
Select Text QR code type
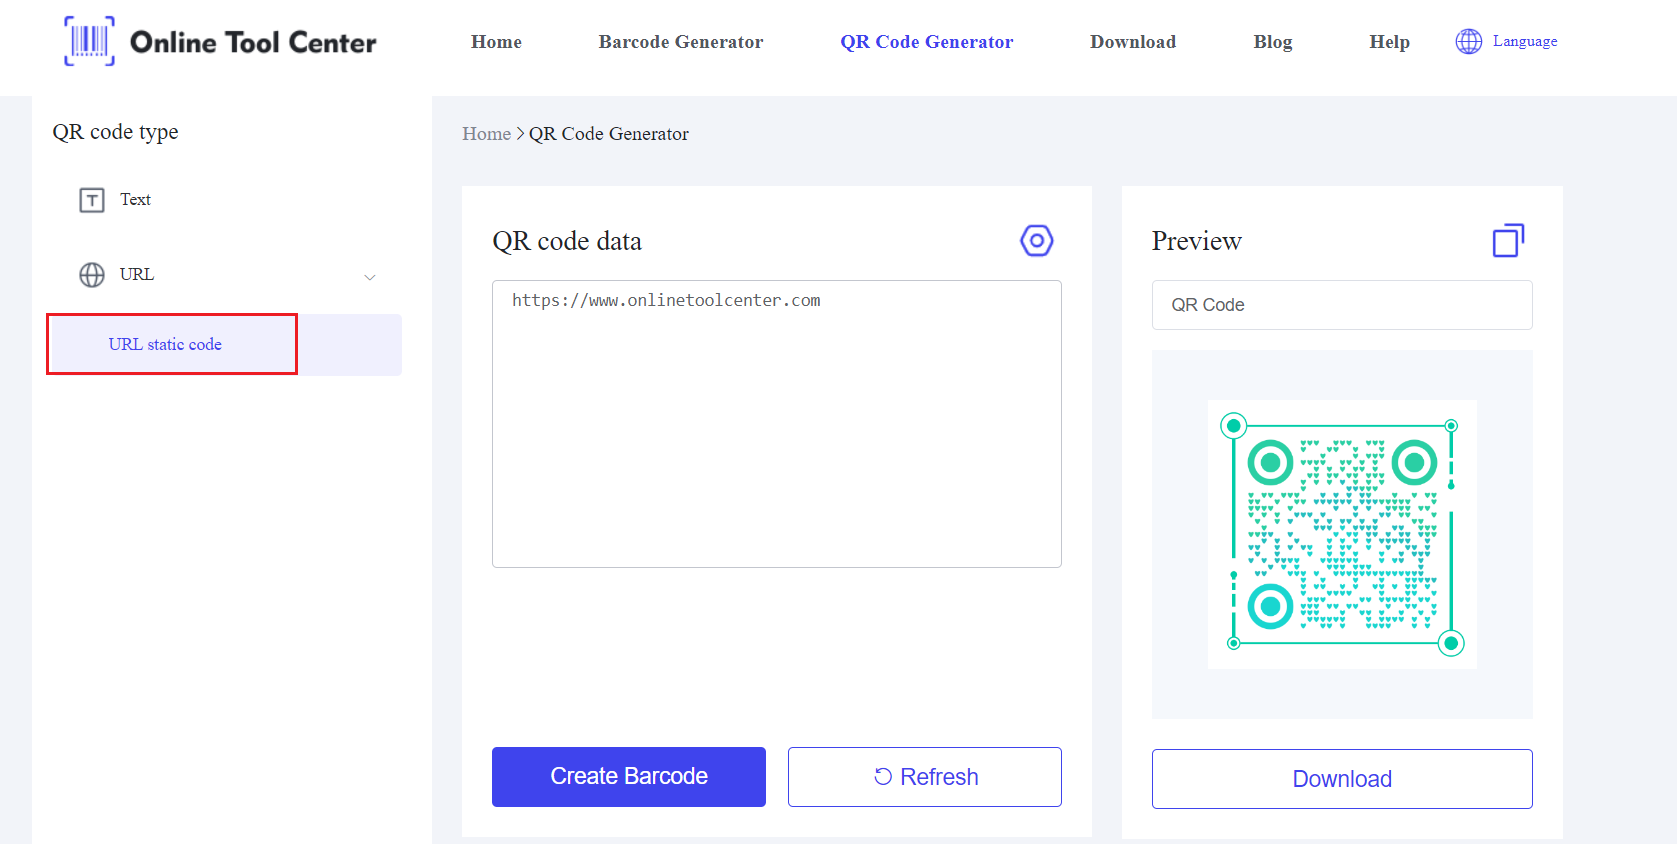tap(135, 199)
